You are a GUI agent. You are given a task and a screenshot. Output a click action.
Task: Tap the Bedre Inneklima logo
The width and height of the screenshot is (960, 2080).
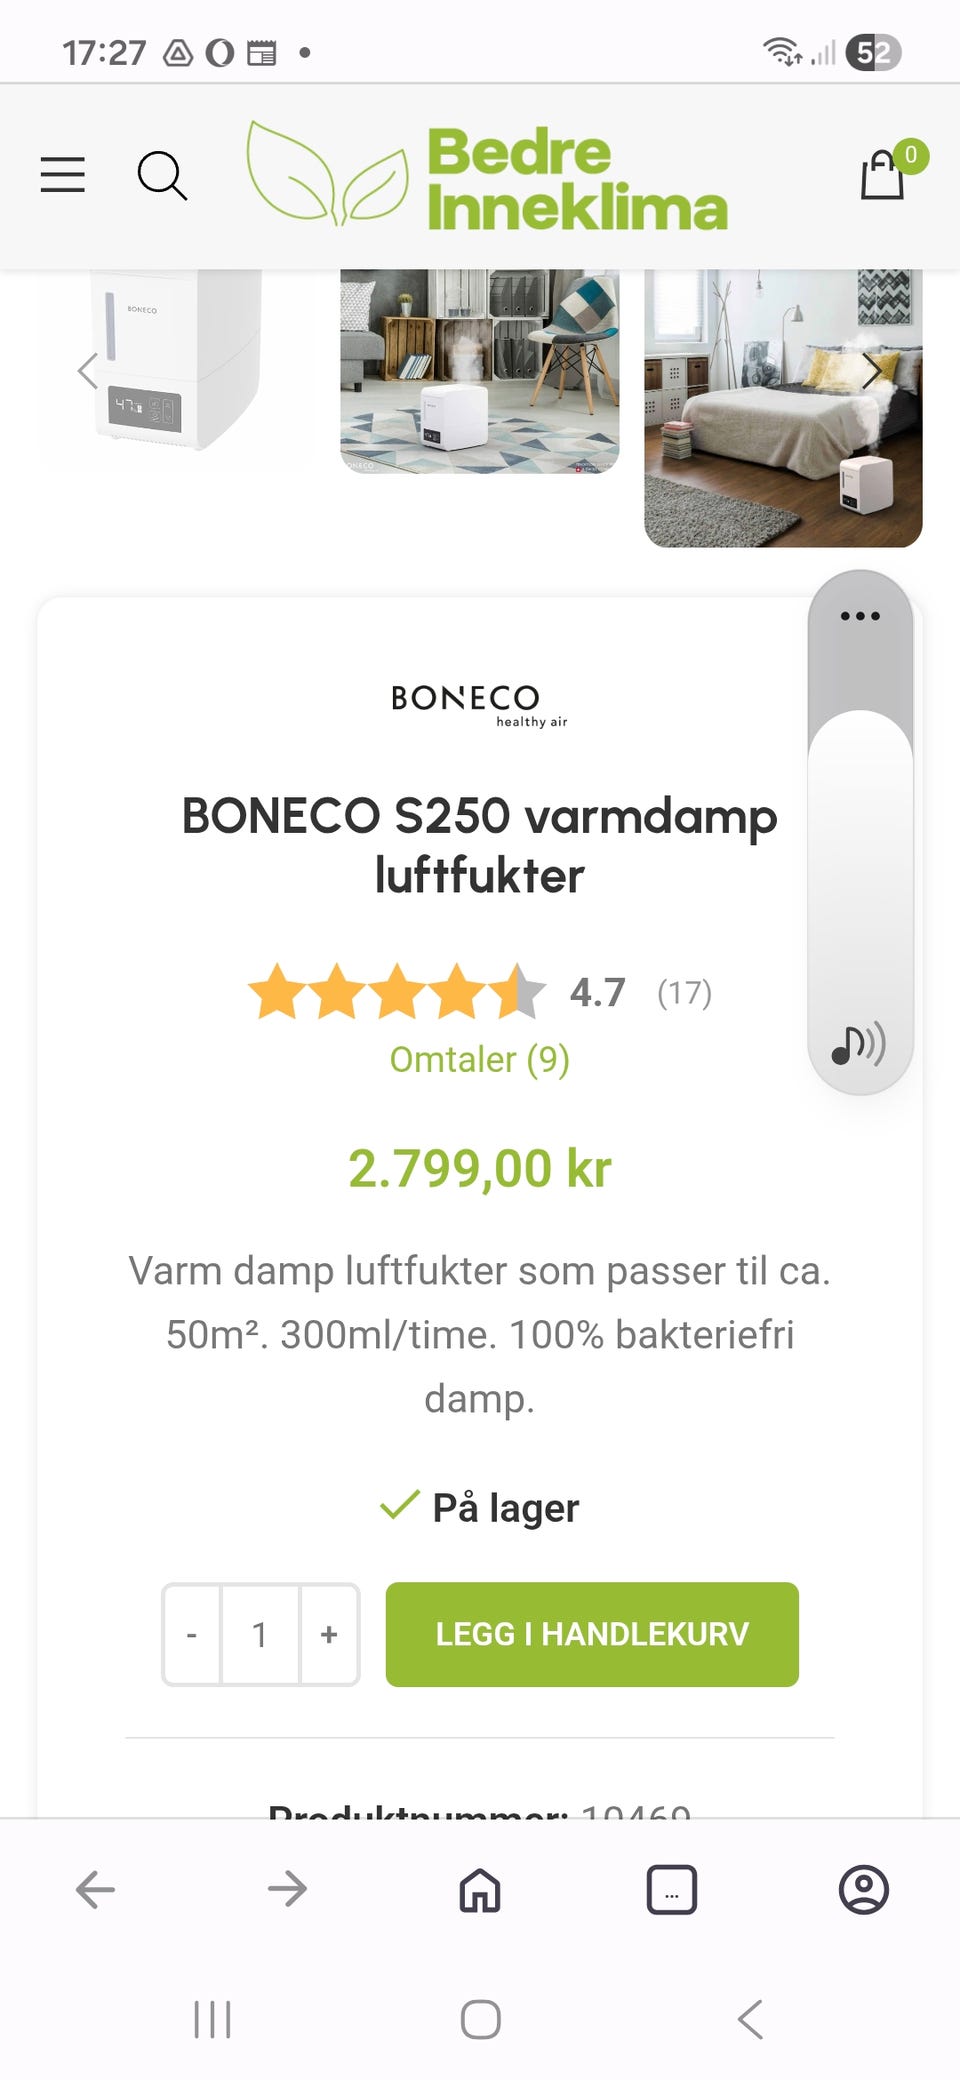(488, 177)
